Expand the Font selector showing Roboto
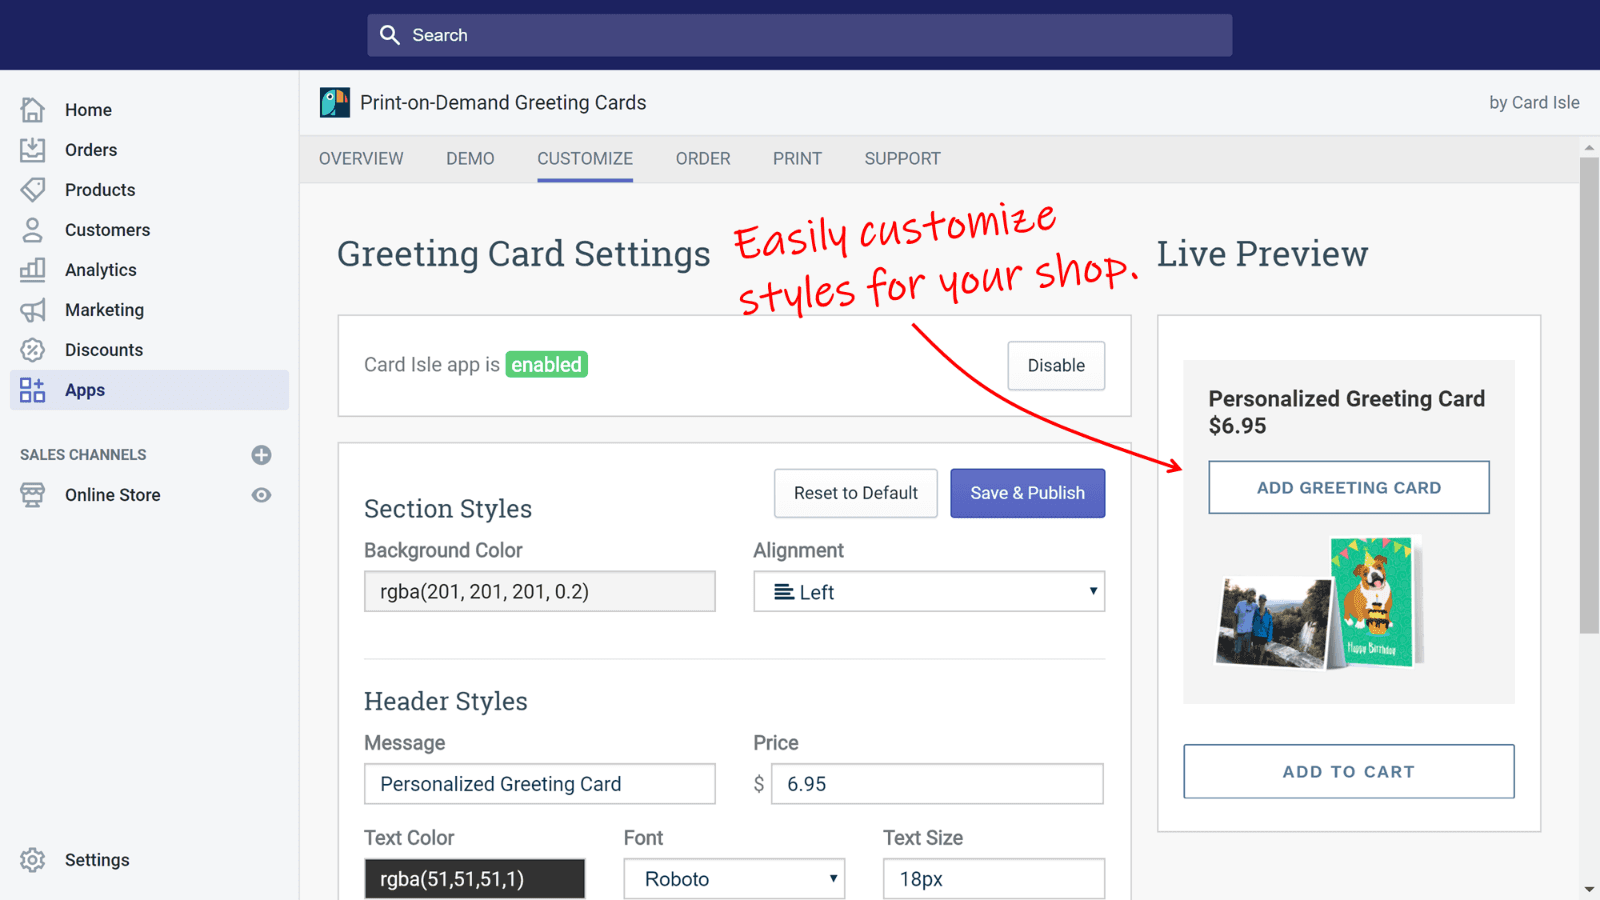 (x=734, y=878)
